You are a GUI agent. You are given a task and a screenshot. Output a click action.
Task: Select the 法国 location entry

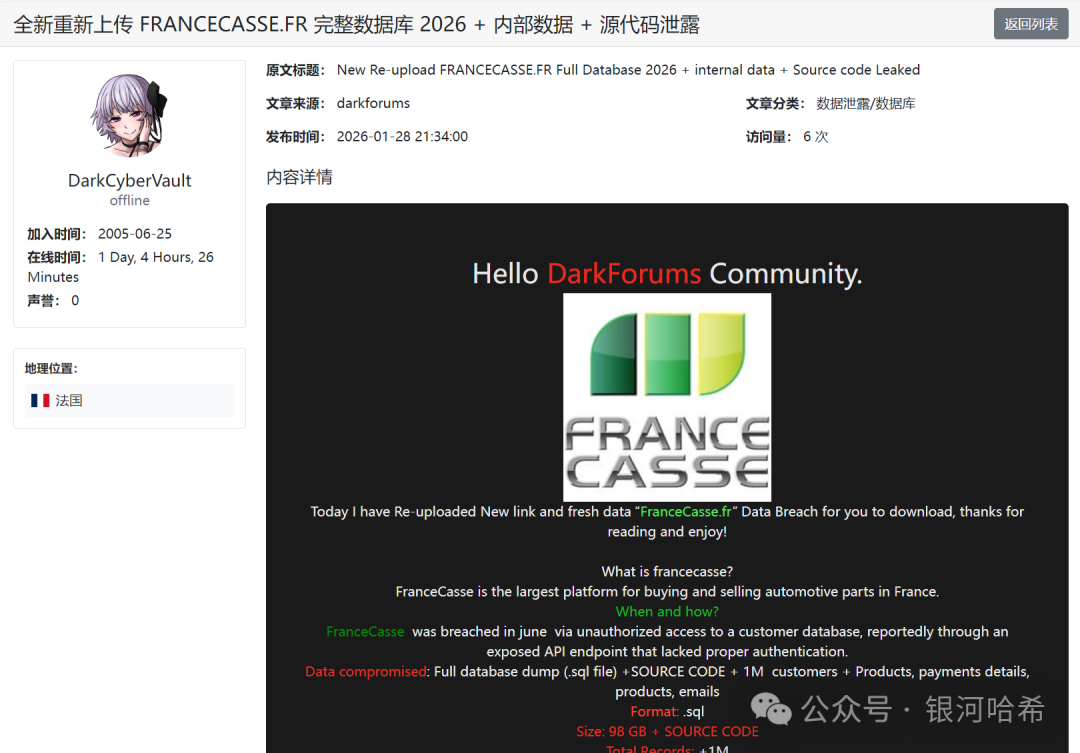click(x=129, y=400)
